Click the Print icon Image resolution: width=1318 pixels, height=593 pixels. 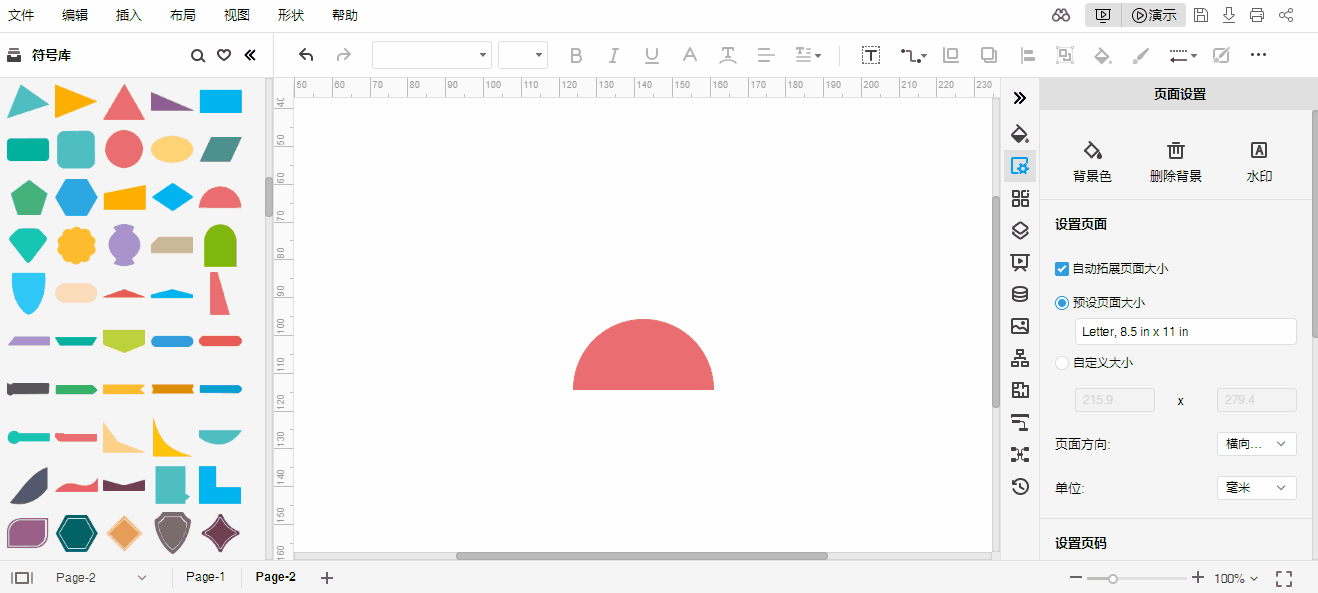click(1257, 15)
